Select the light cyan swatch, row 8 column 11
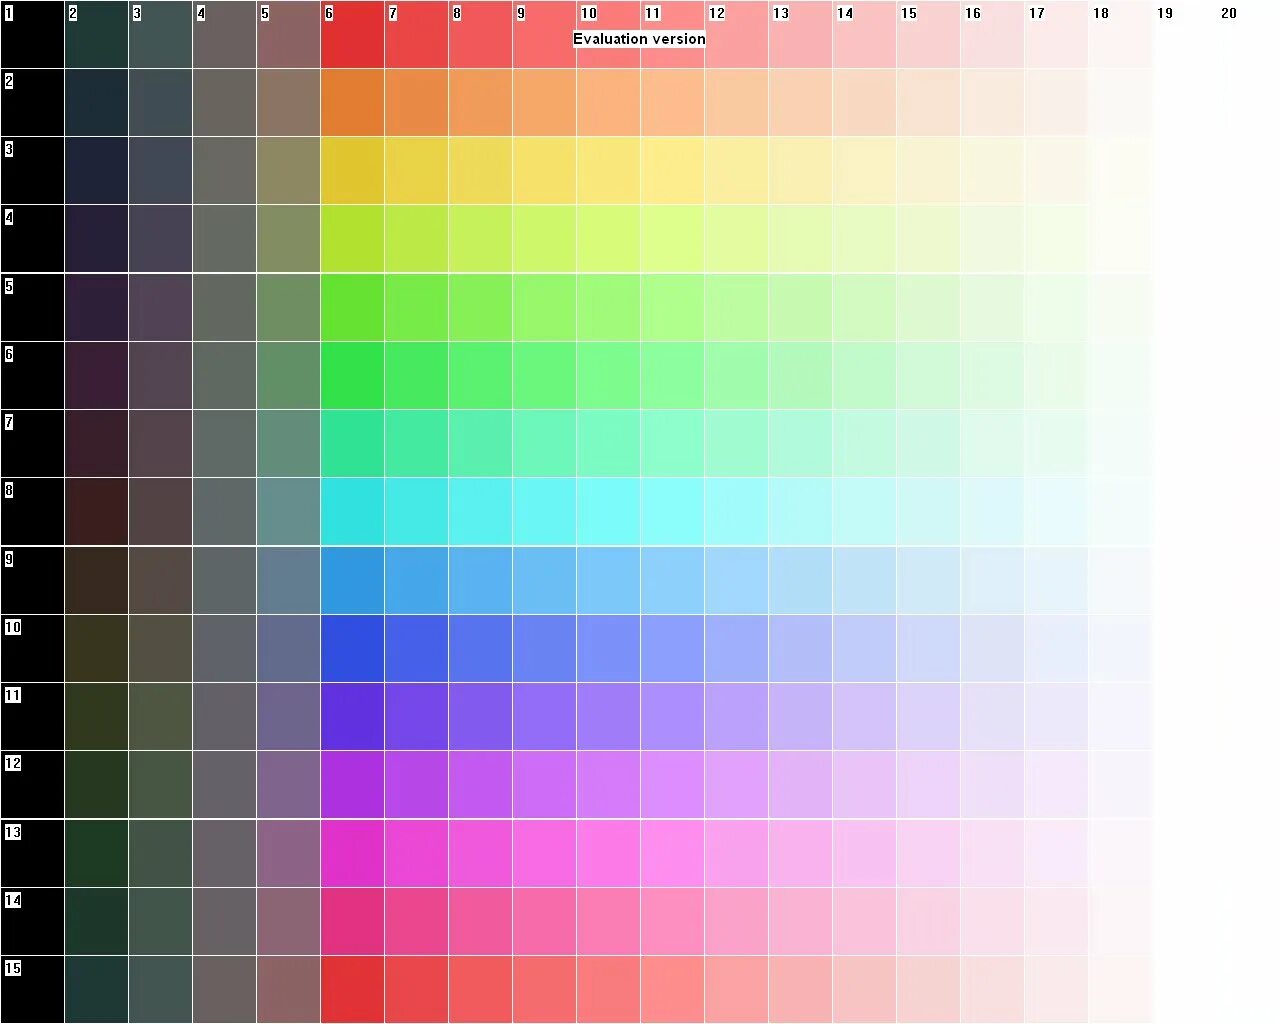 pos(672,511)
